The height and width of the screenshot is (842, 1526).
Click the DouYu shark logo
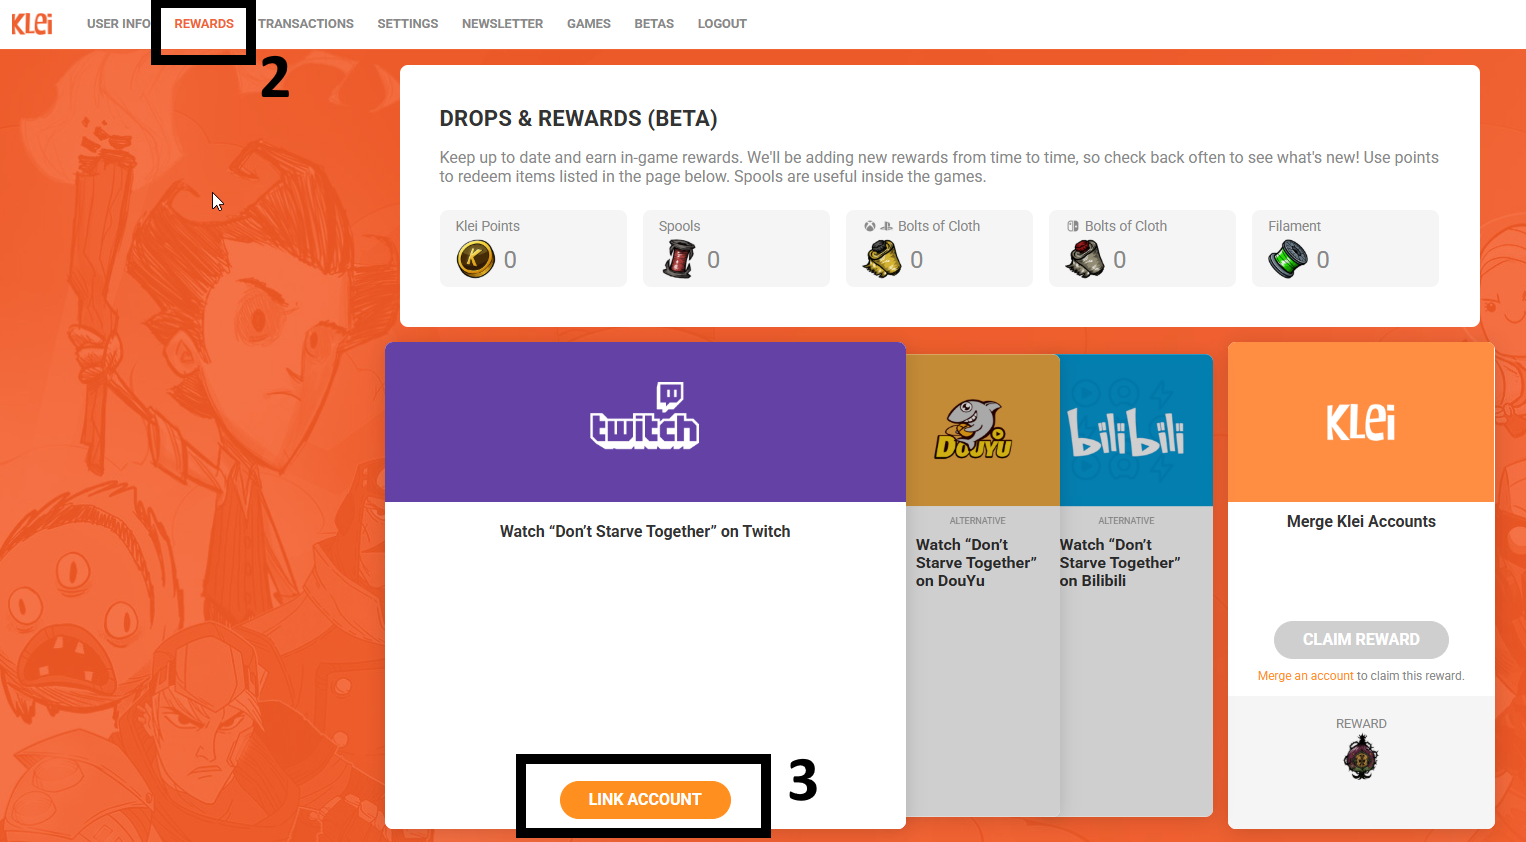[973, 430]
